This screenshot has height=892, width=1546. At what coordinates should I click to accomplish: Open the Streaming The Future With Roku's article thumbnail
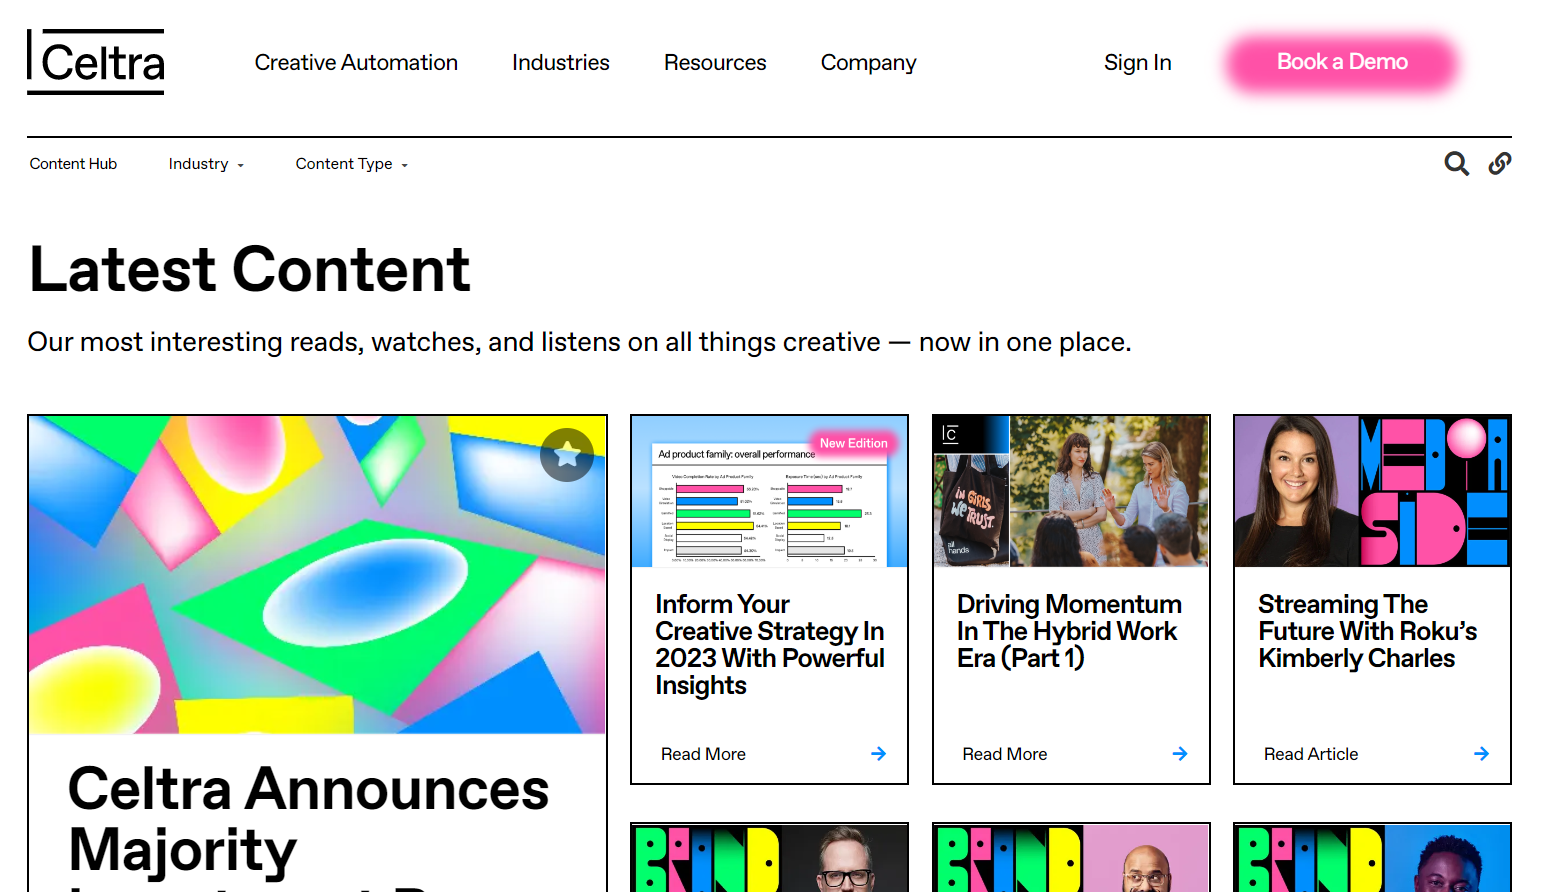(1372, 491)
